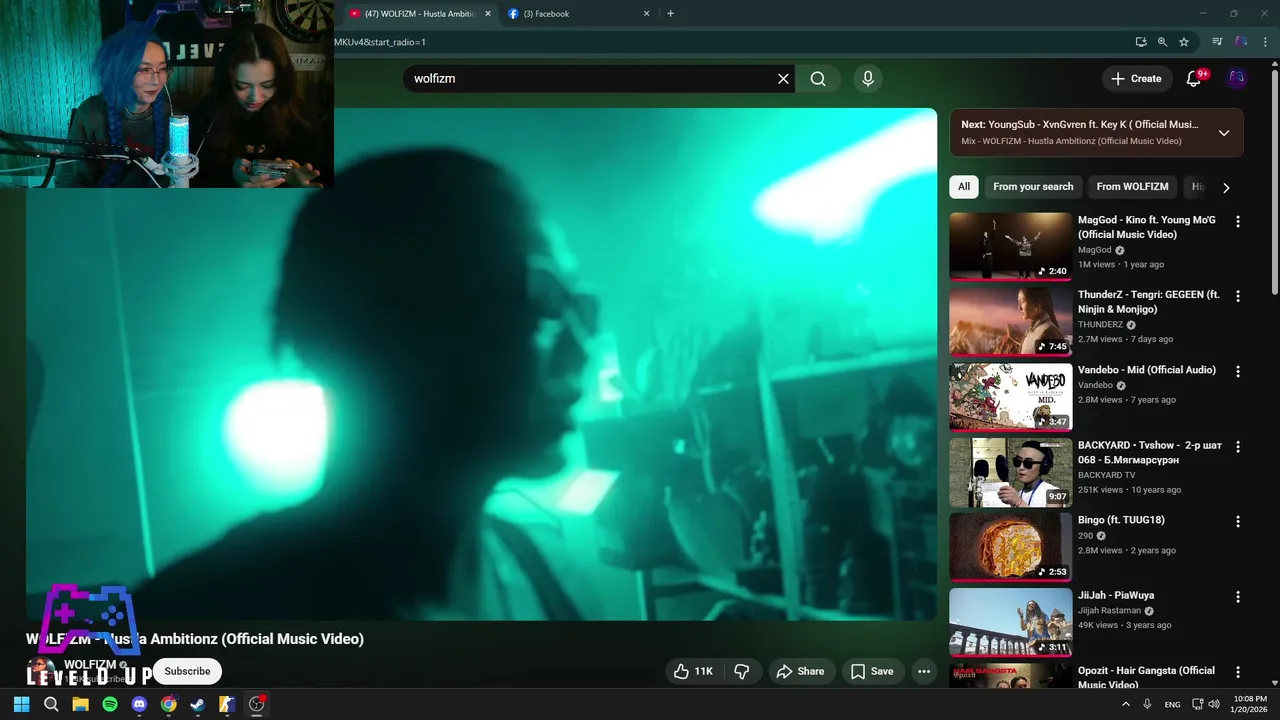Image resolution: width=1280 pixels, height=720 pixels.
Task: Click the install app icon in address bar
Action: 1141,42
